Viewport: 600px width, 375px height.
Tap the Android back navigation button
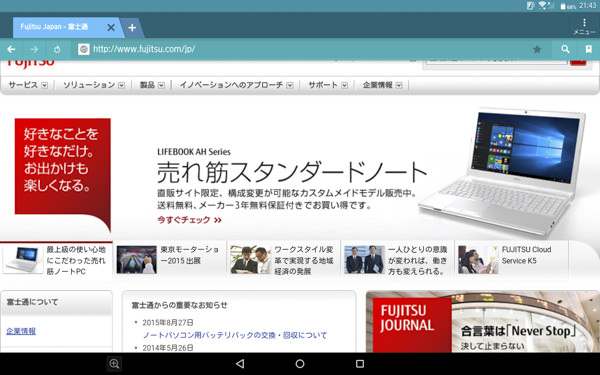(240, 364)
